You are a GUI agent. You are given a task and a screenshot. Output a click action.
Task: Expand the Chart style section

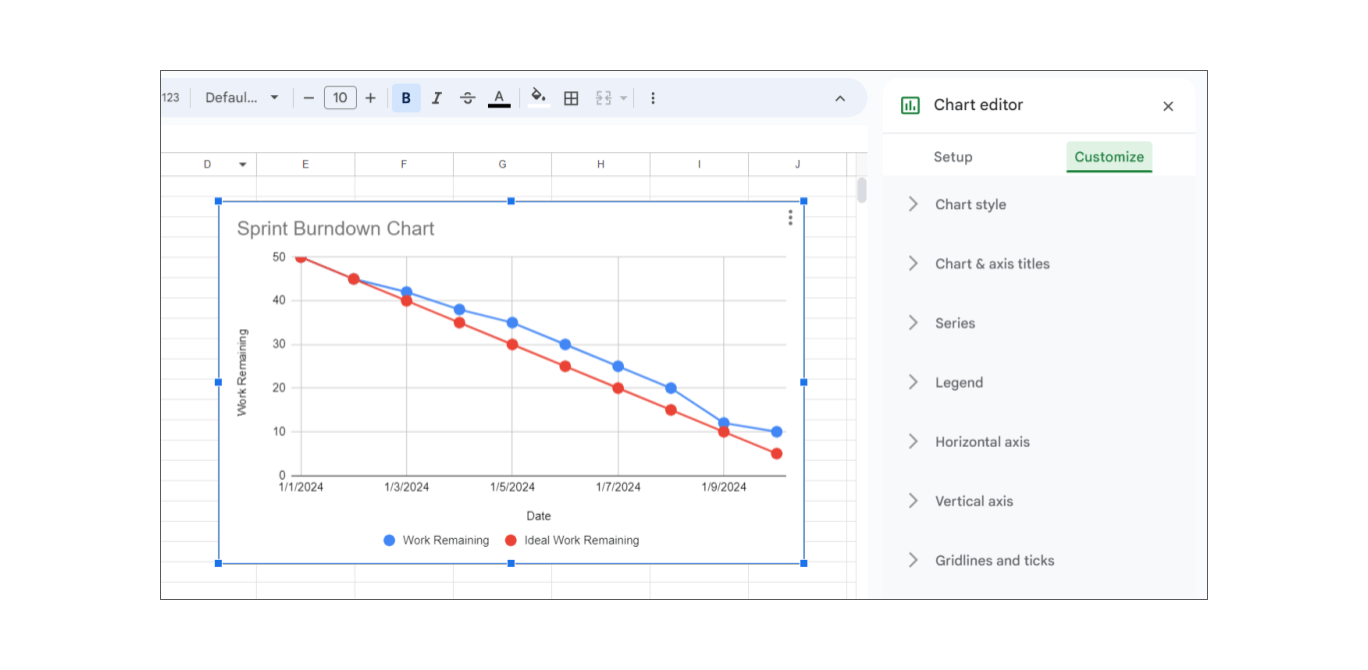(x=970, y=204)
